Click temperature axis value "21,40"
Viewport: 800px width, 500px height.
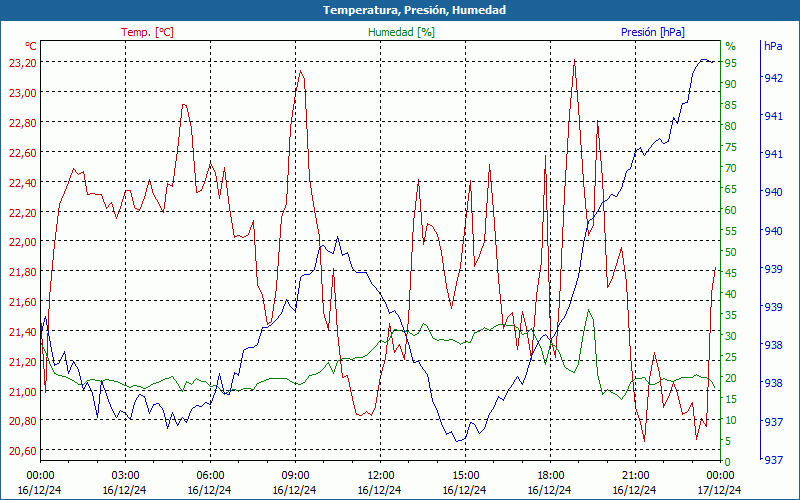[22, 332]
